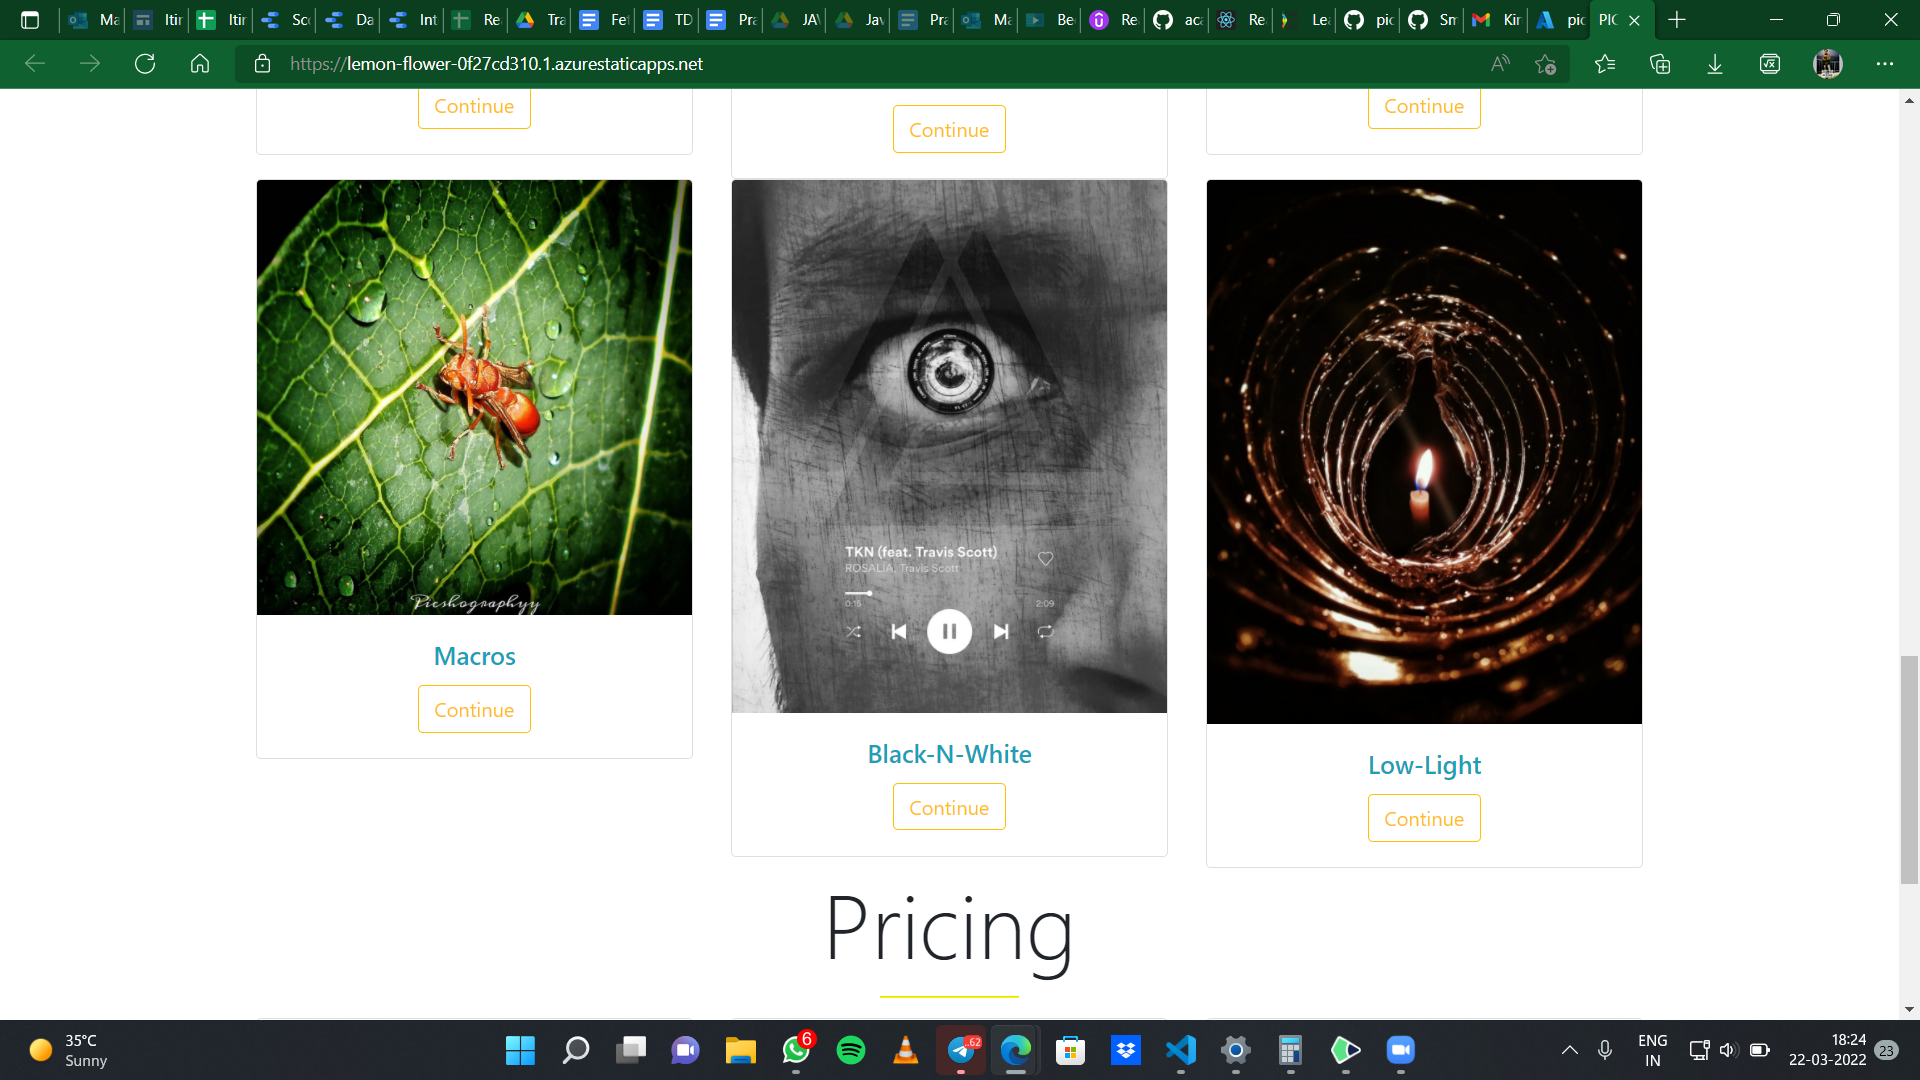Click Continue under Low-Light
The image size is (1920, 1080).
[x=1424, y=819]
